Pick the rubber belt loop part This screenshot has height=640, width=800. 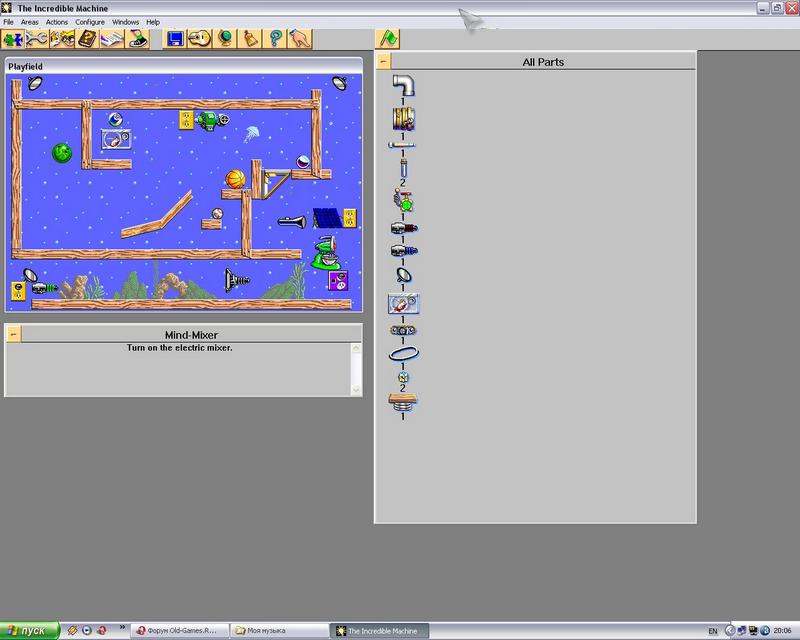[403, 354]
